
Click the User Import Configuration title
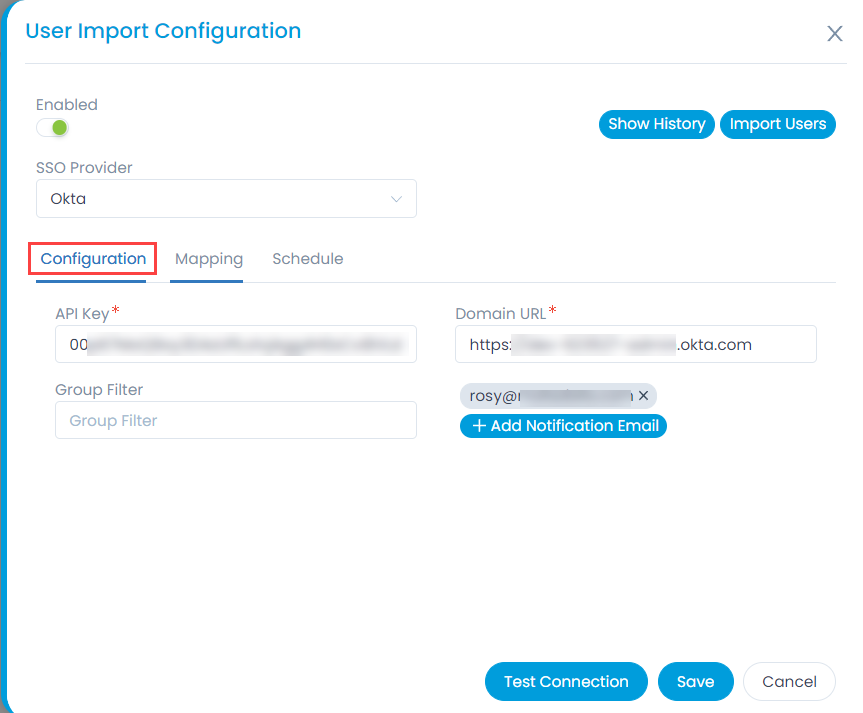click(163, 31)
